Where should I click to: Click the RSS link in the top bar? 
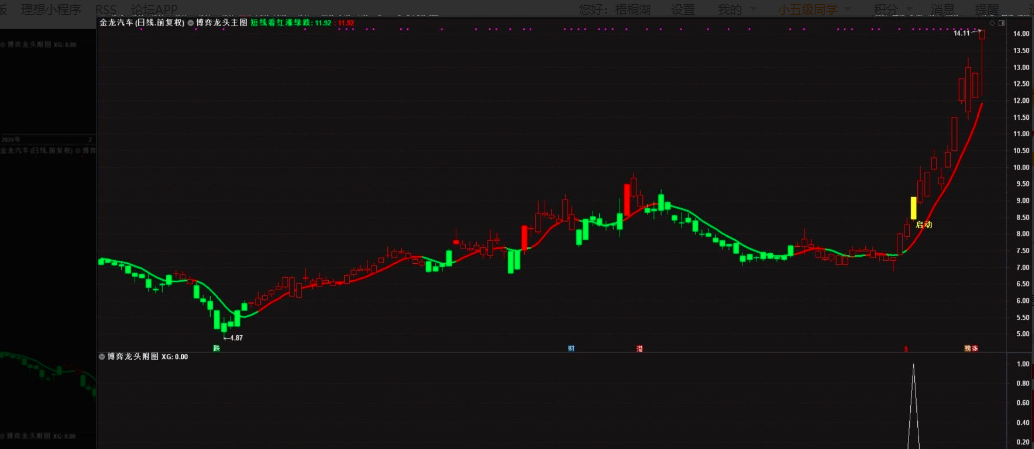107,9
